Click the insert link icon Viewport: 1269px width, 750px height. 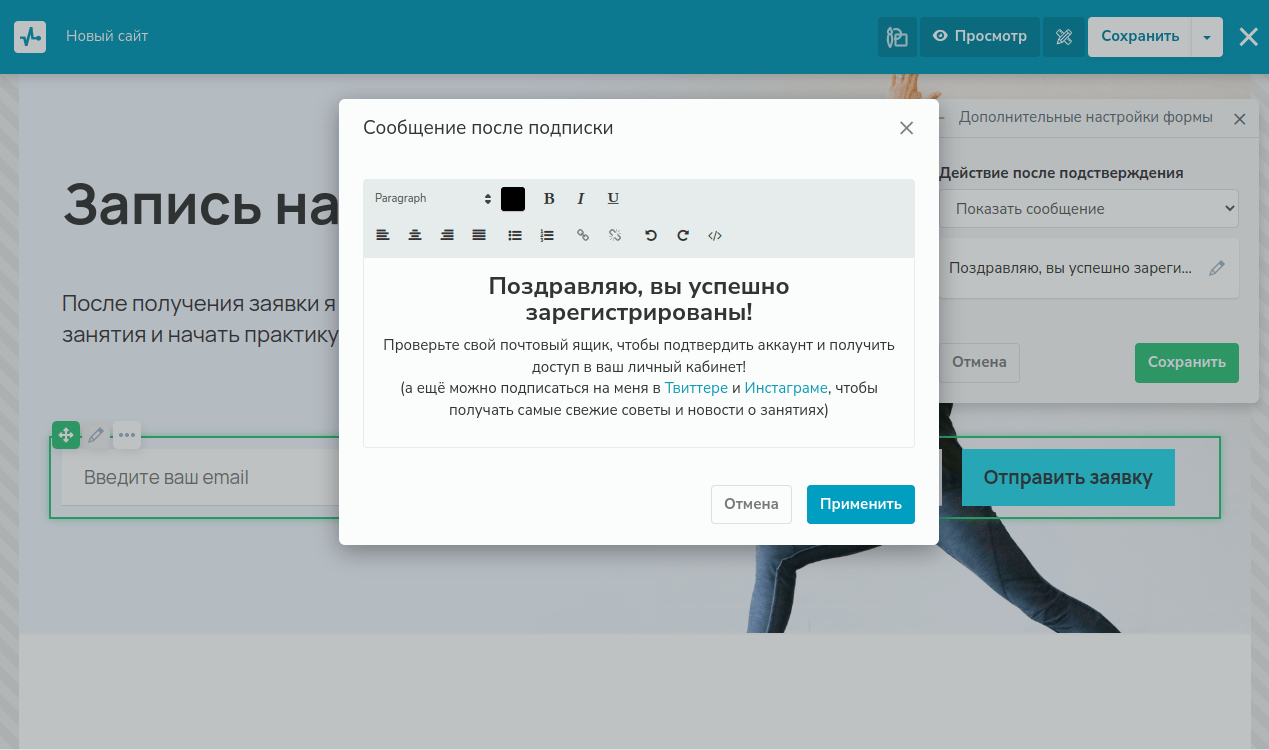[x=583, y=235]
